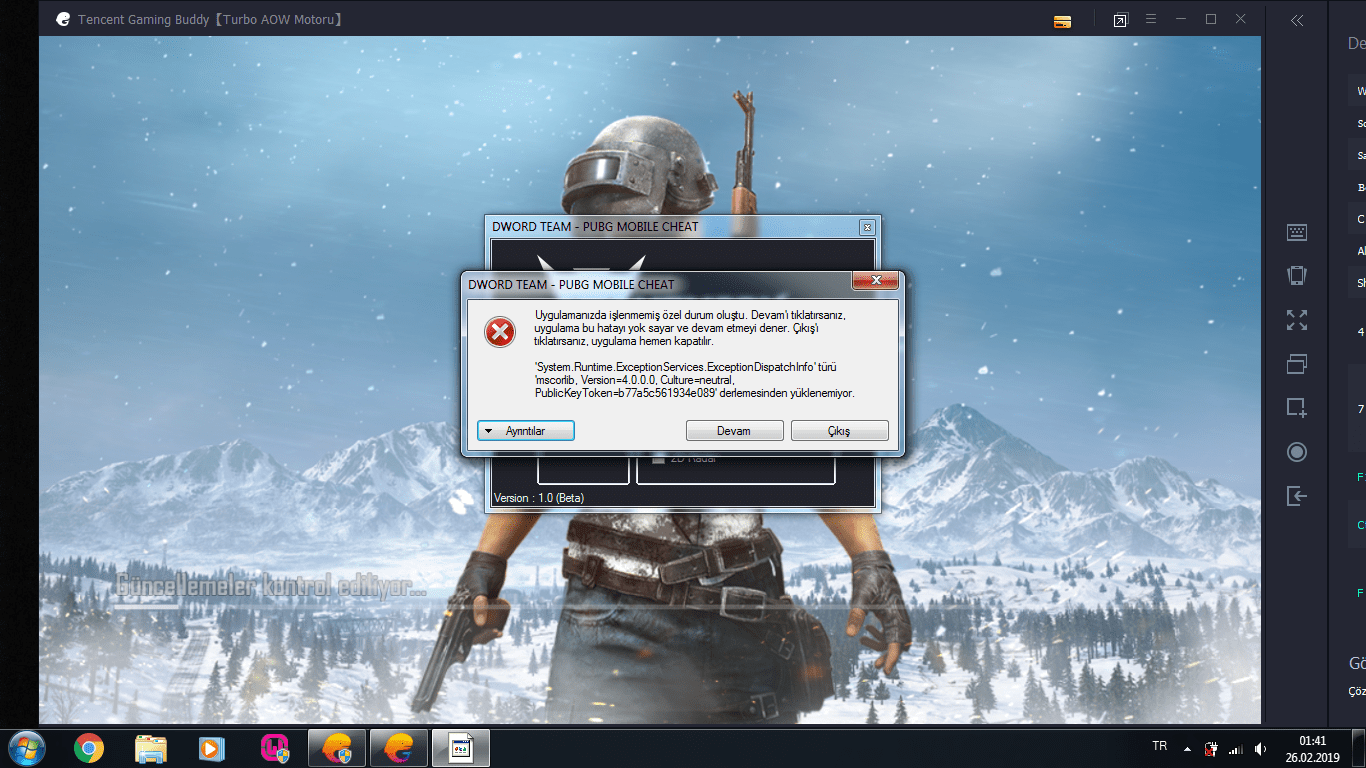Screen dimensions: 1366x768
Task: Open the media player from the taskbar
Action: 211,748
